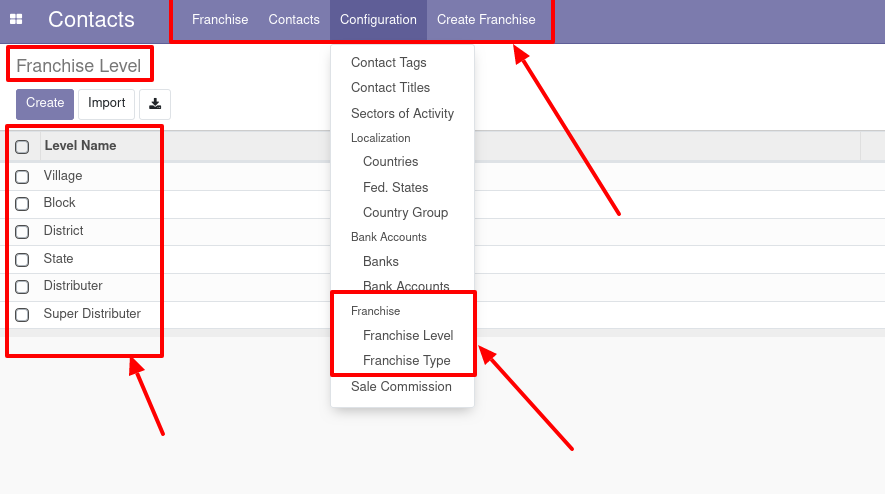Toggle the select-all header checkbox
Screen dimensions: 885x494
[22, 146]
